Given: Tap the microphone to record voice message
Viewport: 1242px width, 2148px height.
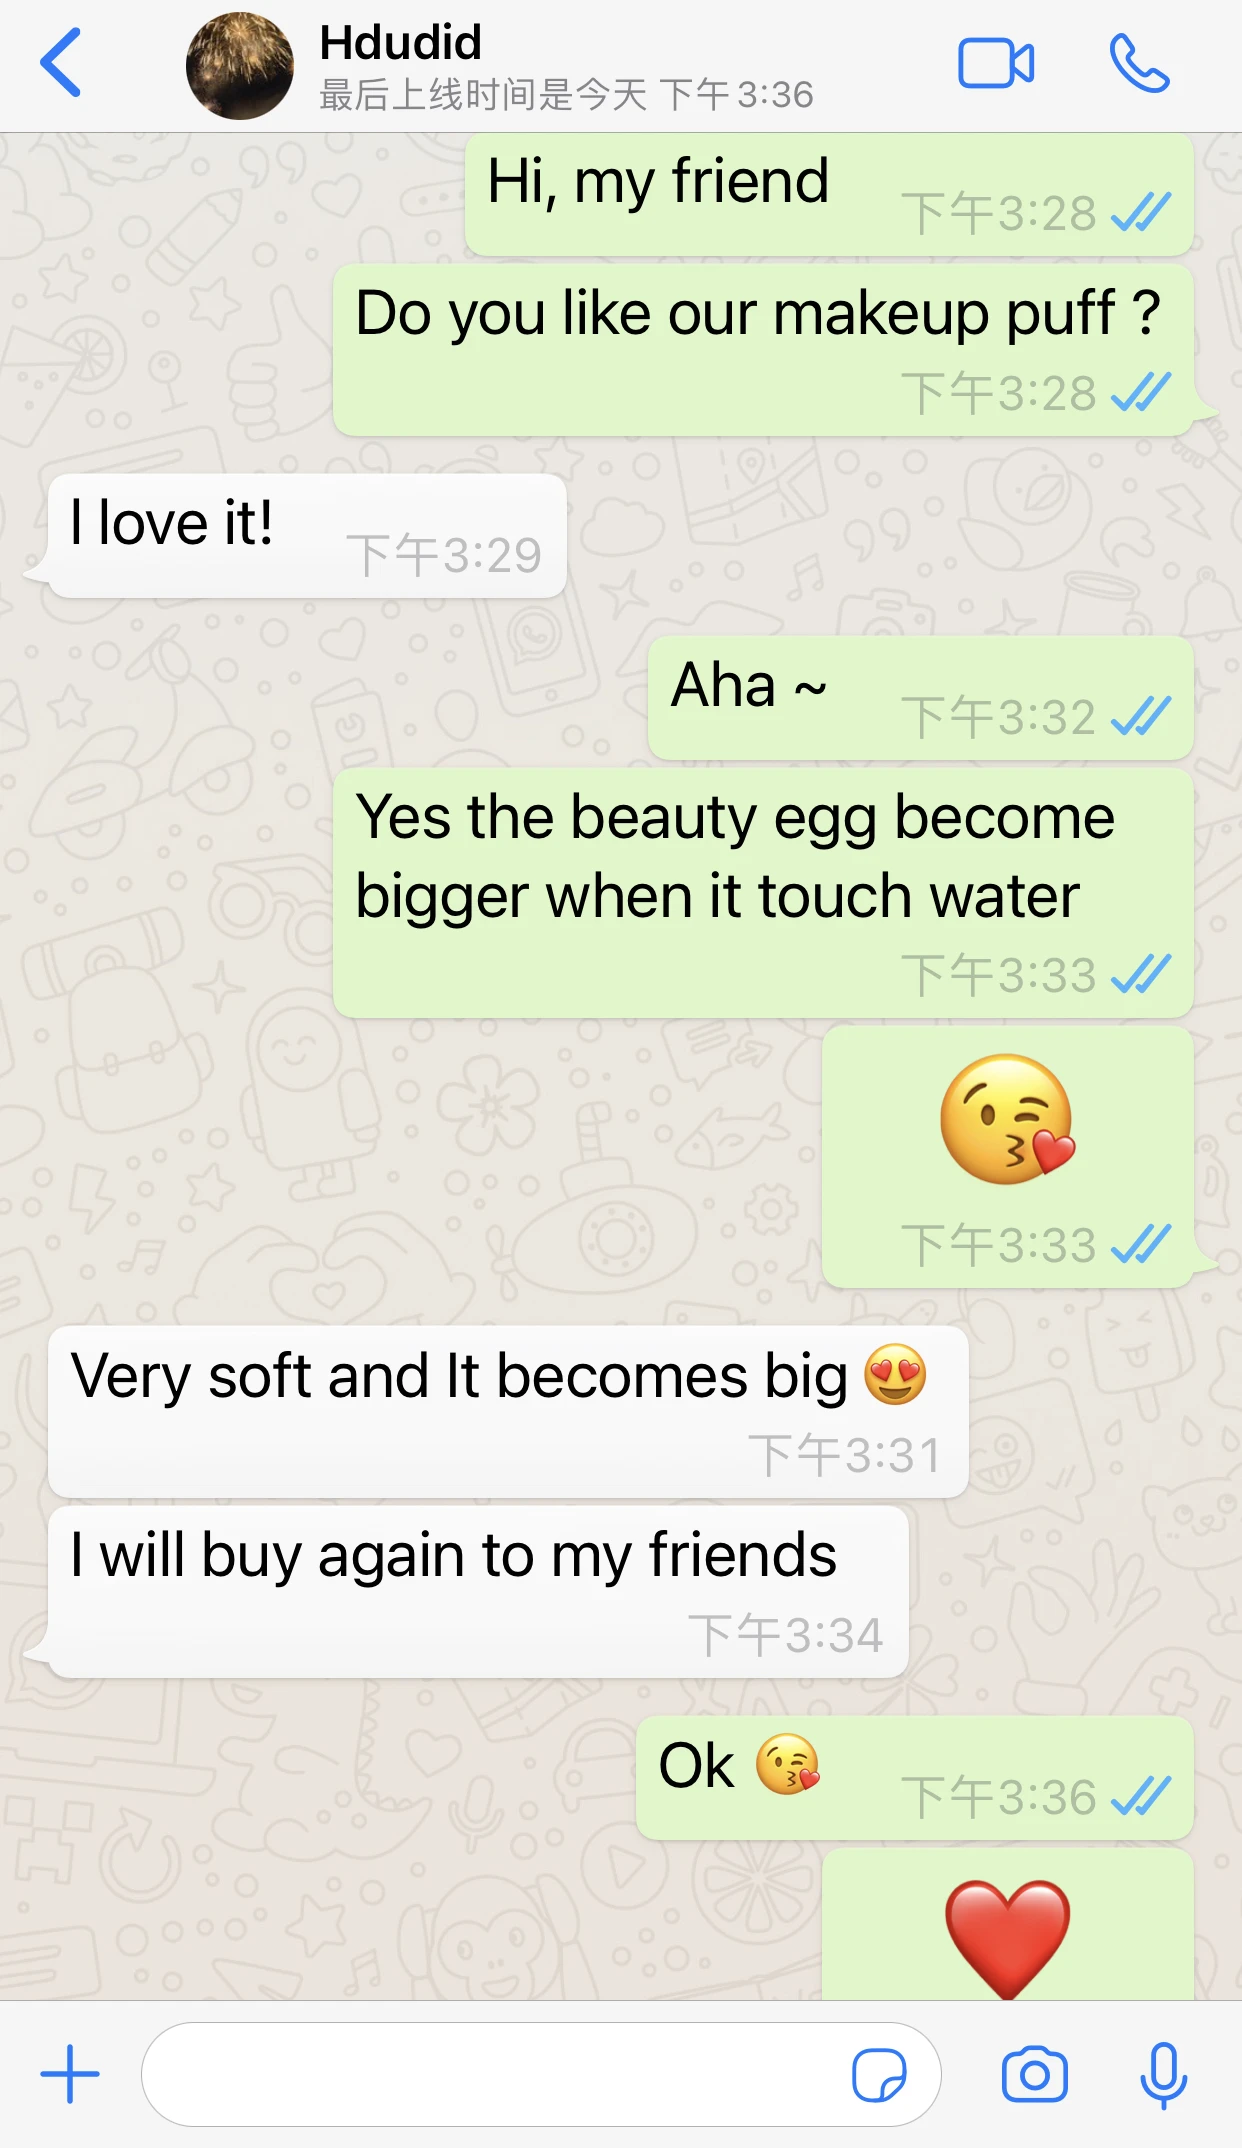Looking at the screenshot, I should coord(1163,2075).
